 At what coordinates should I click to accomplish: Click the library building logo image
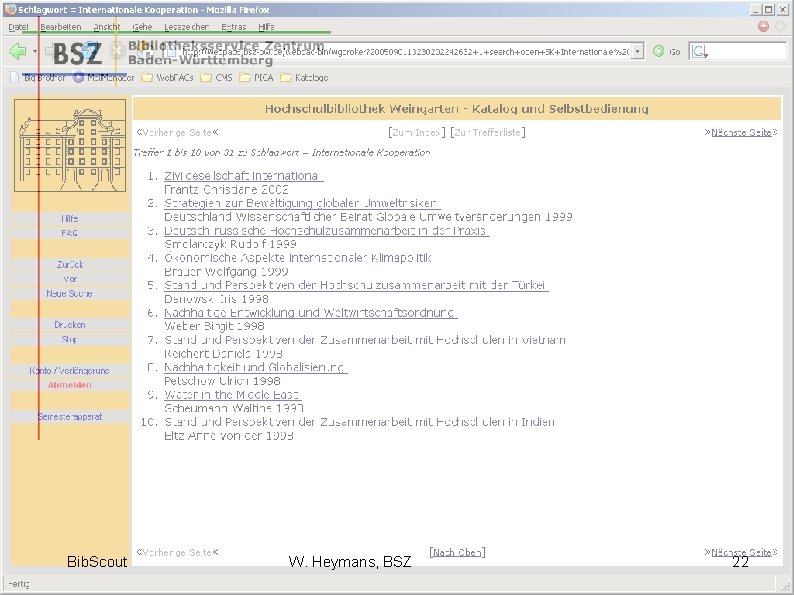pos(70,145)
